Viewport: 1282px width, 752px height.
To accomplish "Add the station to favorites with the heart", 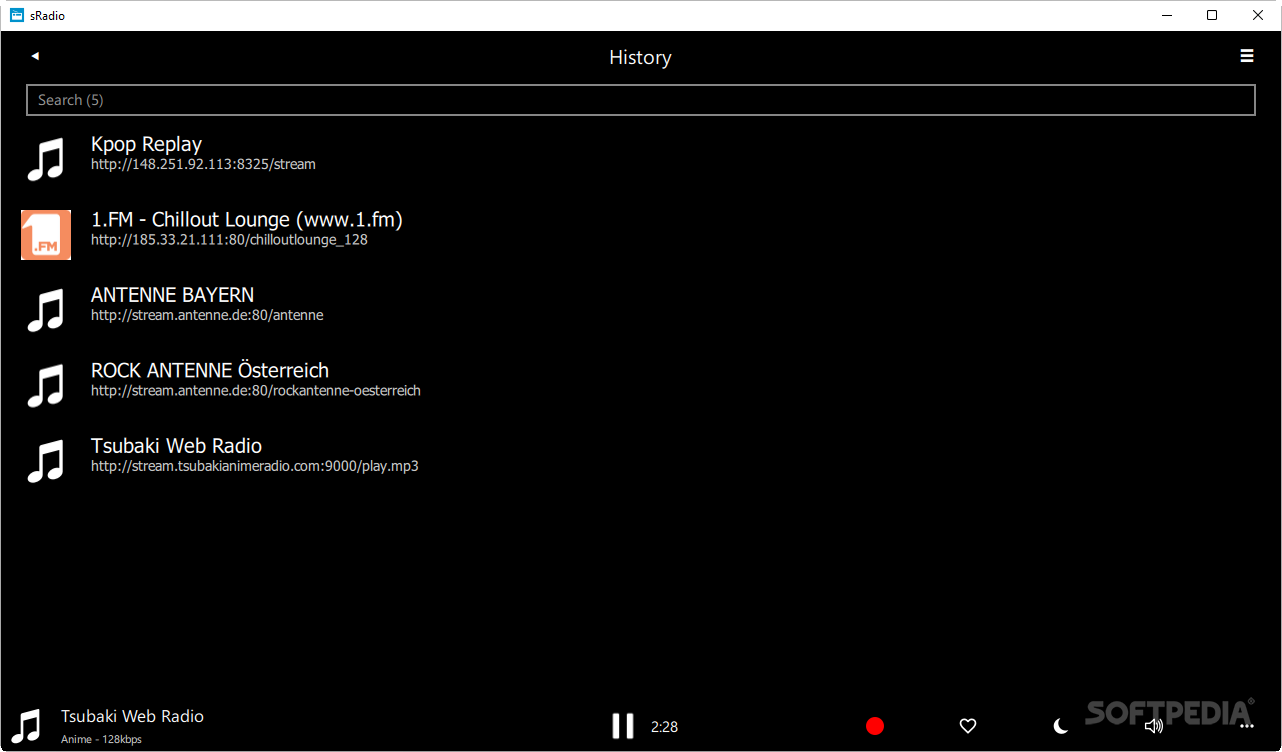I will click(968, 726).
